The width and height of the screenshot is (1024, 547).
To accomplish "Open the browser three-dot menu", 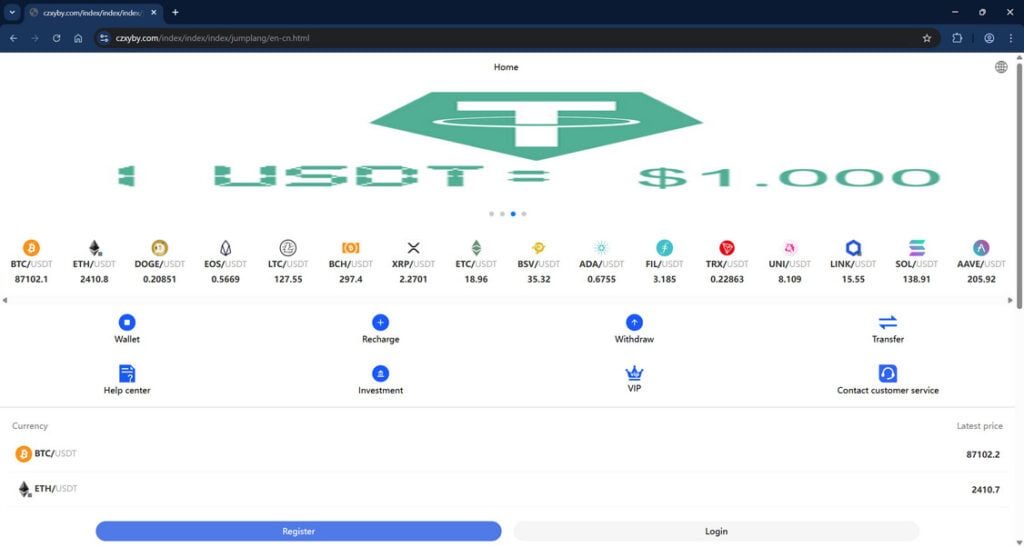I will click(1011, 39).
